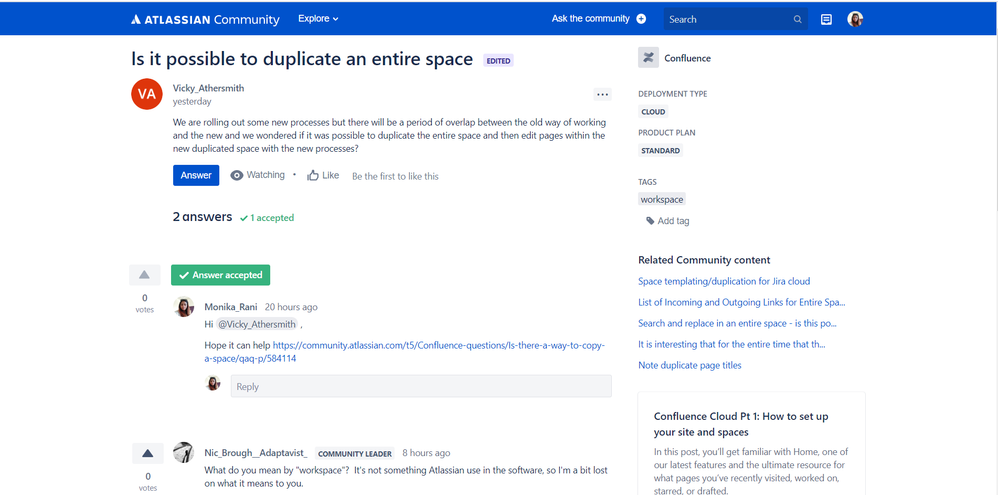Image resolution: width=998 pixels, height=495 pixels.
Task: Click 'yesterday' post timestamp
Action: pos(192,101)
